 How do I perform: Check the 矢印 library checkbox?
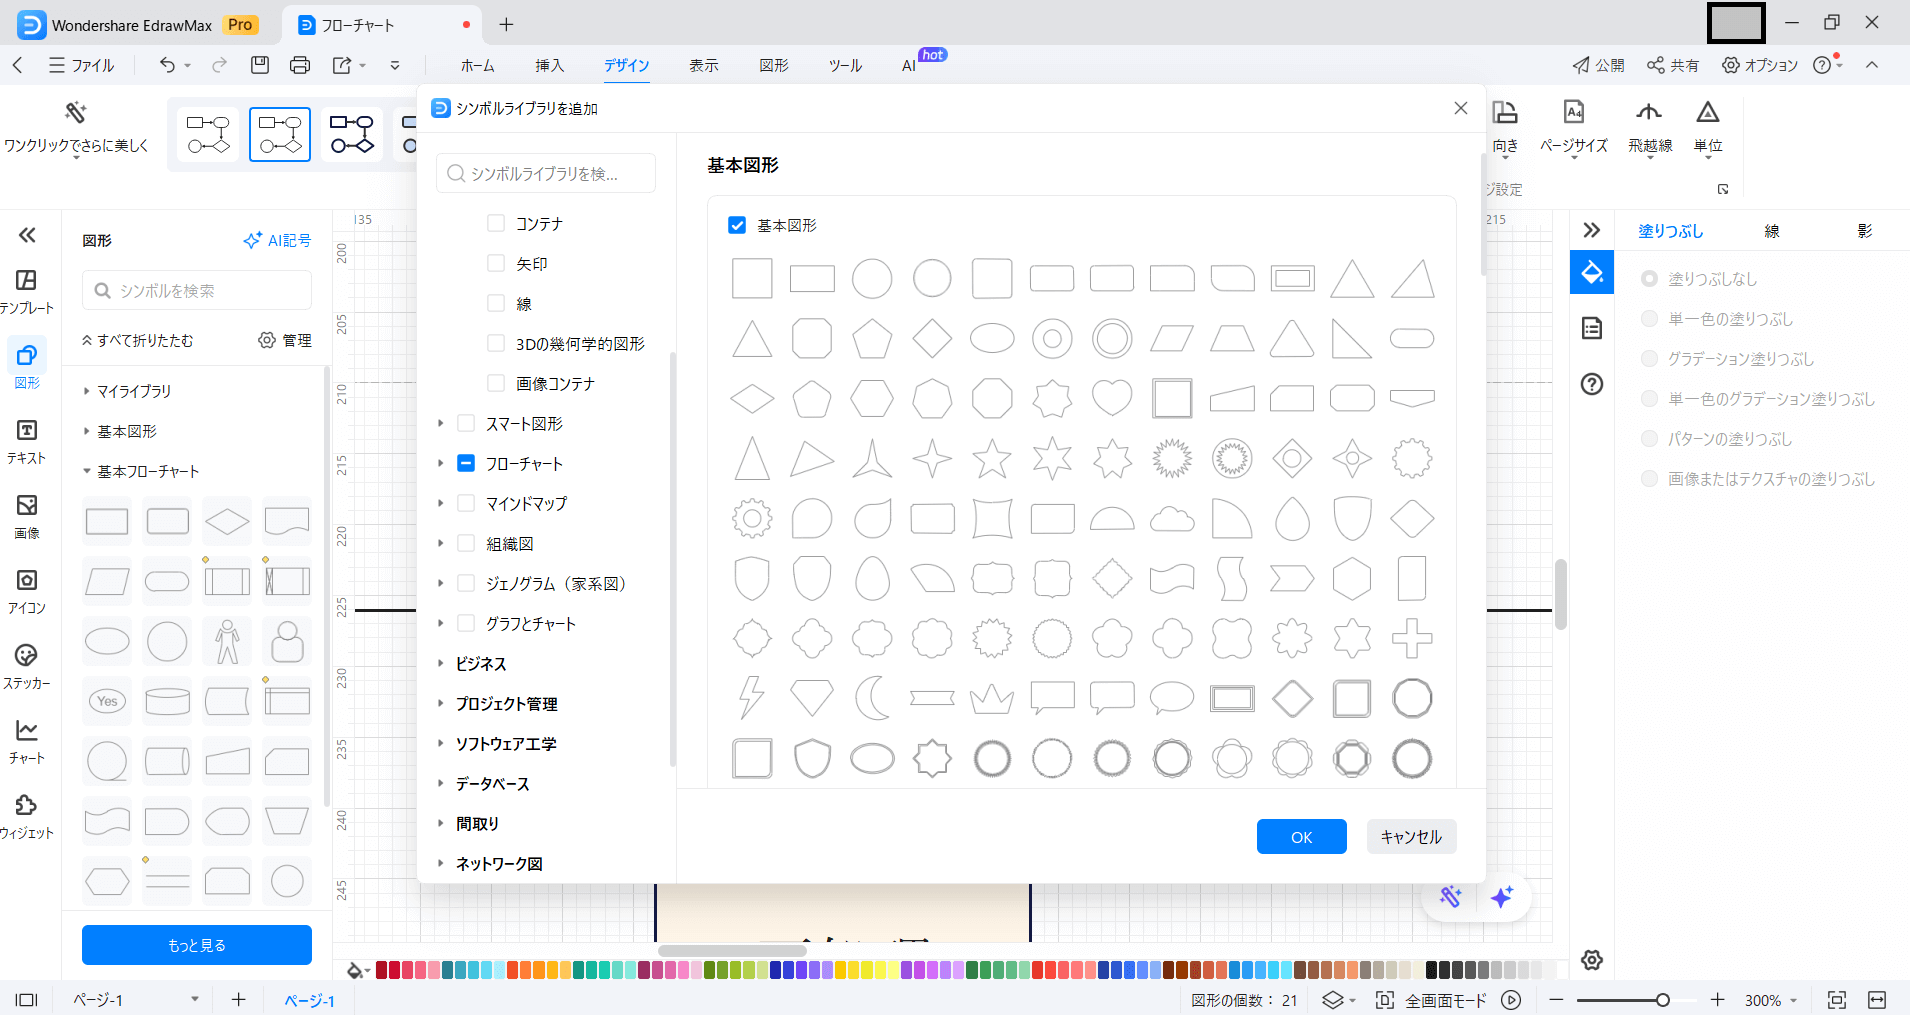(x=496, y=263)
